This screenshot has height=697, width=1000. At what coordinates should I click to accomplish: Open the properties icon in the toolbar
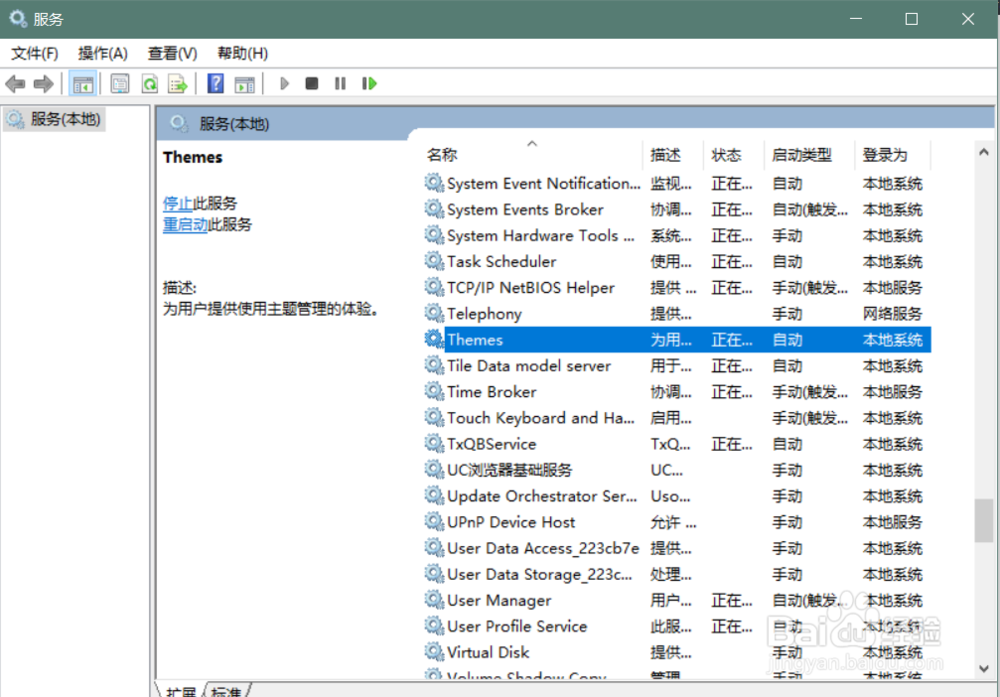(120, 83)
